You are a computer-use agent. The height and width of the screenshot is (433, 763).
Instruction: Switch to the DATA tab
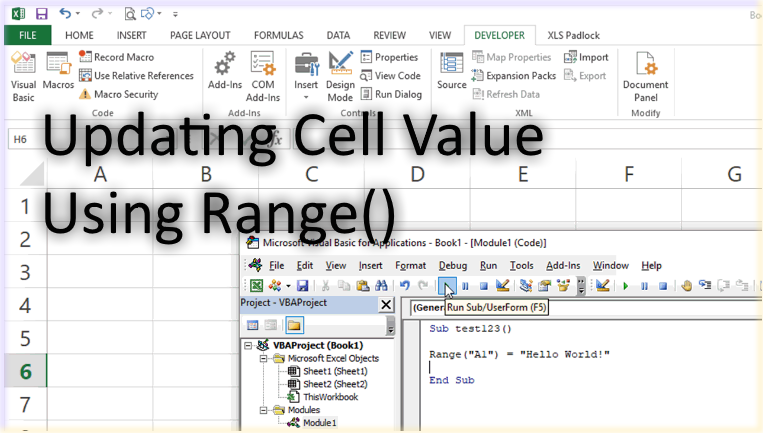pyautogui.click(x=338, y=35)
